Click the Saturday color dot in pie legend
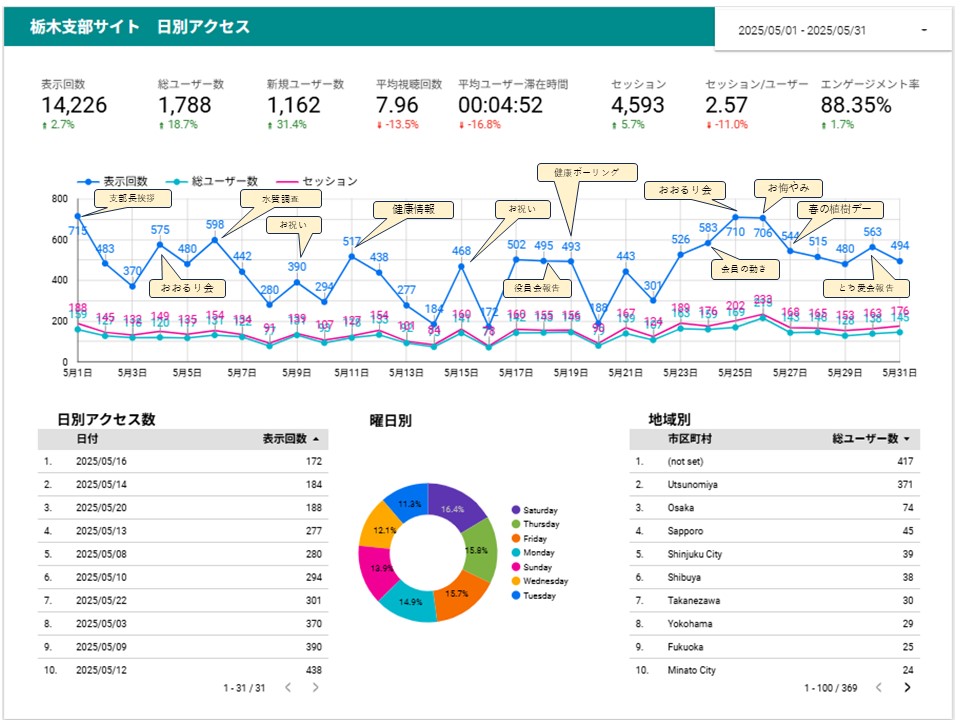Screen dimensions: 960x720 point(515,510)
